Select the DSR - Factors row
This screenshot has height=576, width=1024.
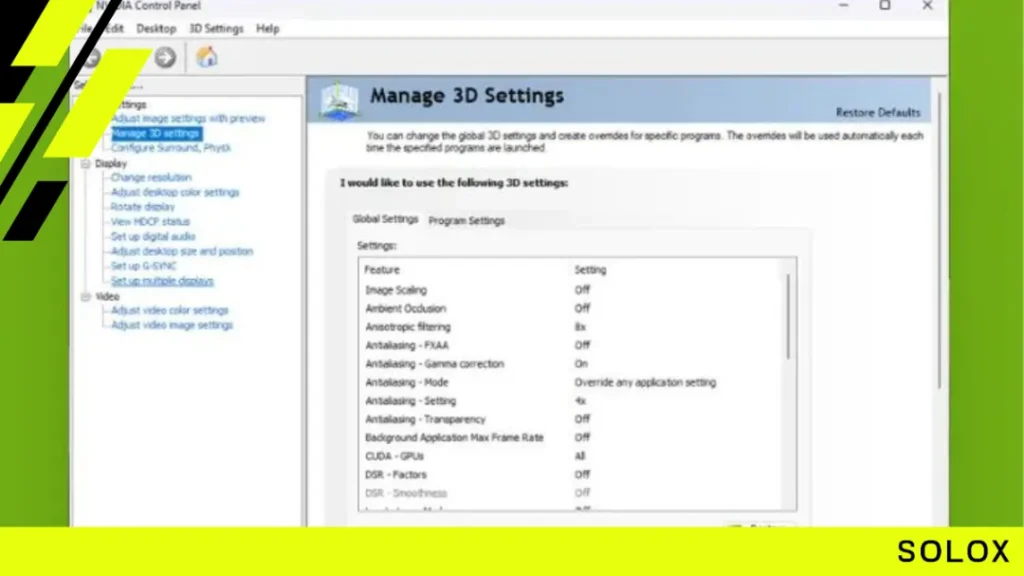click(x=571, y=475)
